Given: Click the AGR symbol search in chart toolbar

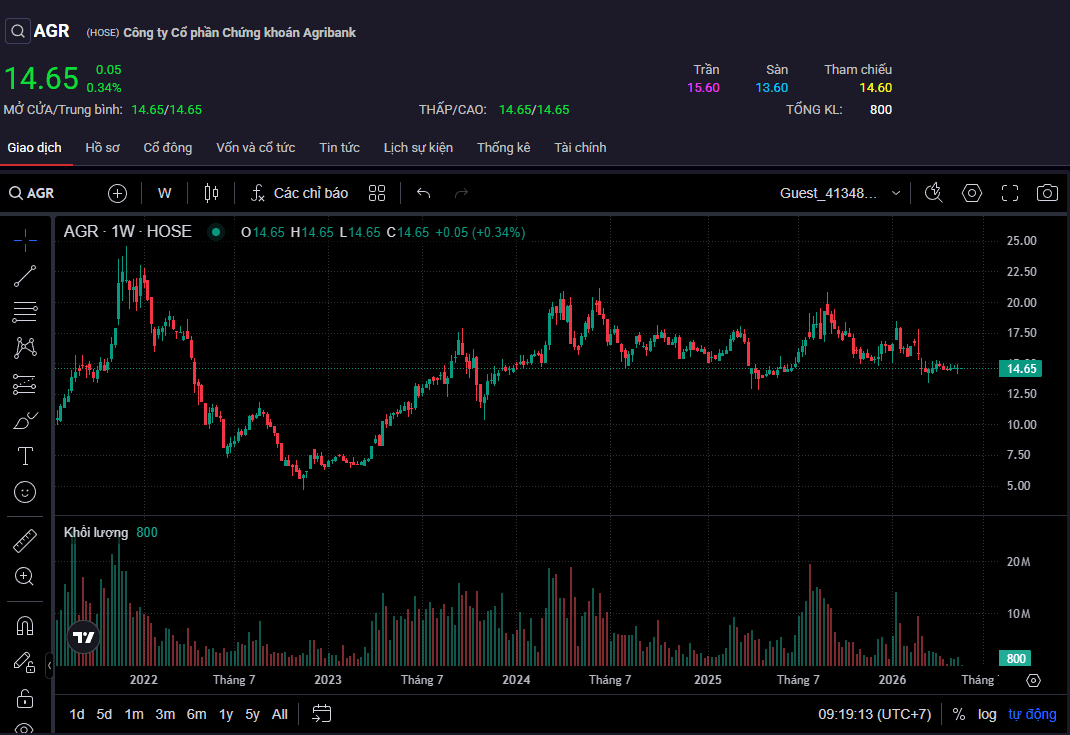Looking at the screenshot, I should (31, 193).
